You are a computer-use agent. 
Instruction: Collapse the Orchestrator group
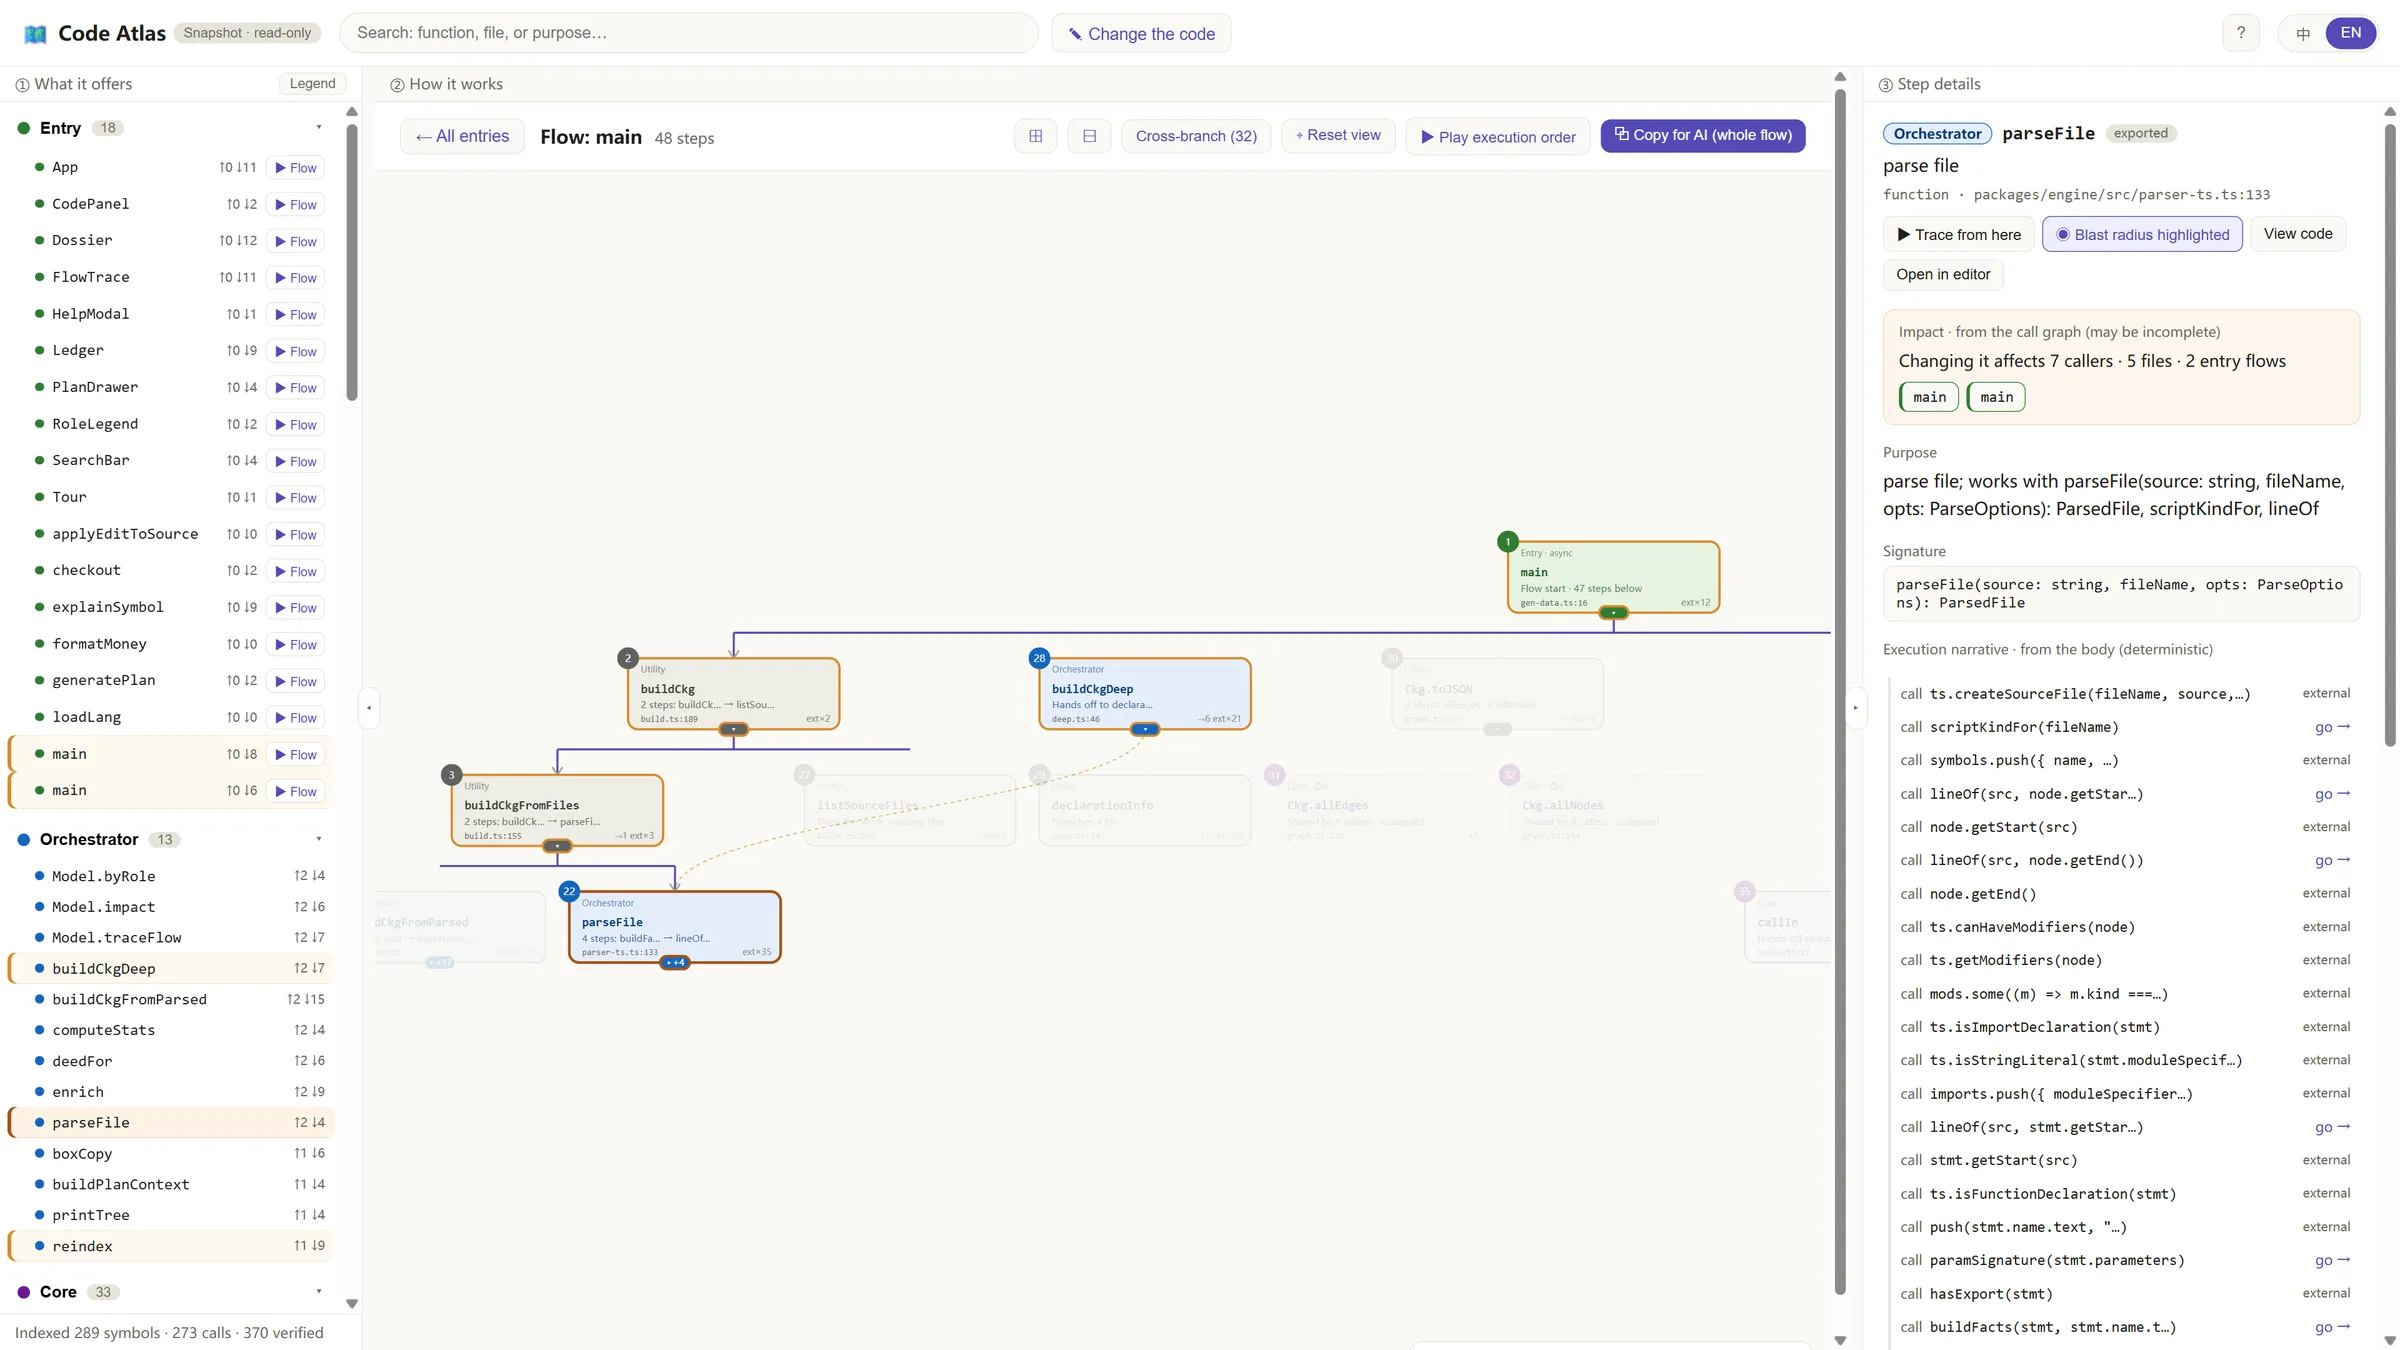click(x=319, y=839)
